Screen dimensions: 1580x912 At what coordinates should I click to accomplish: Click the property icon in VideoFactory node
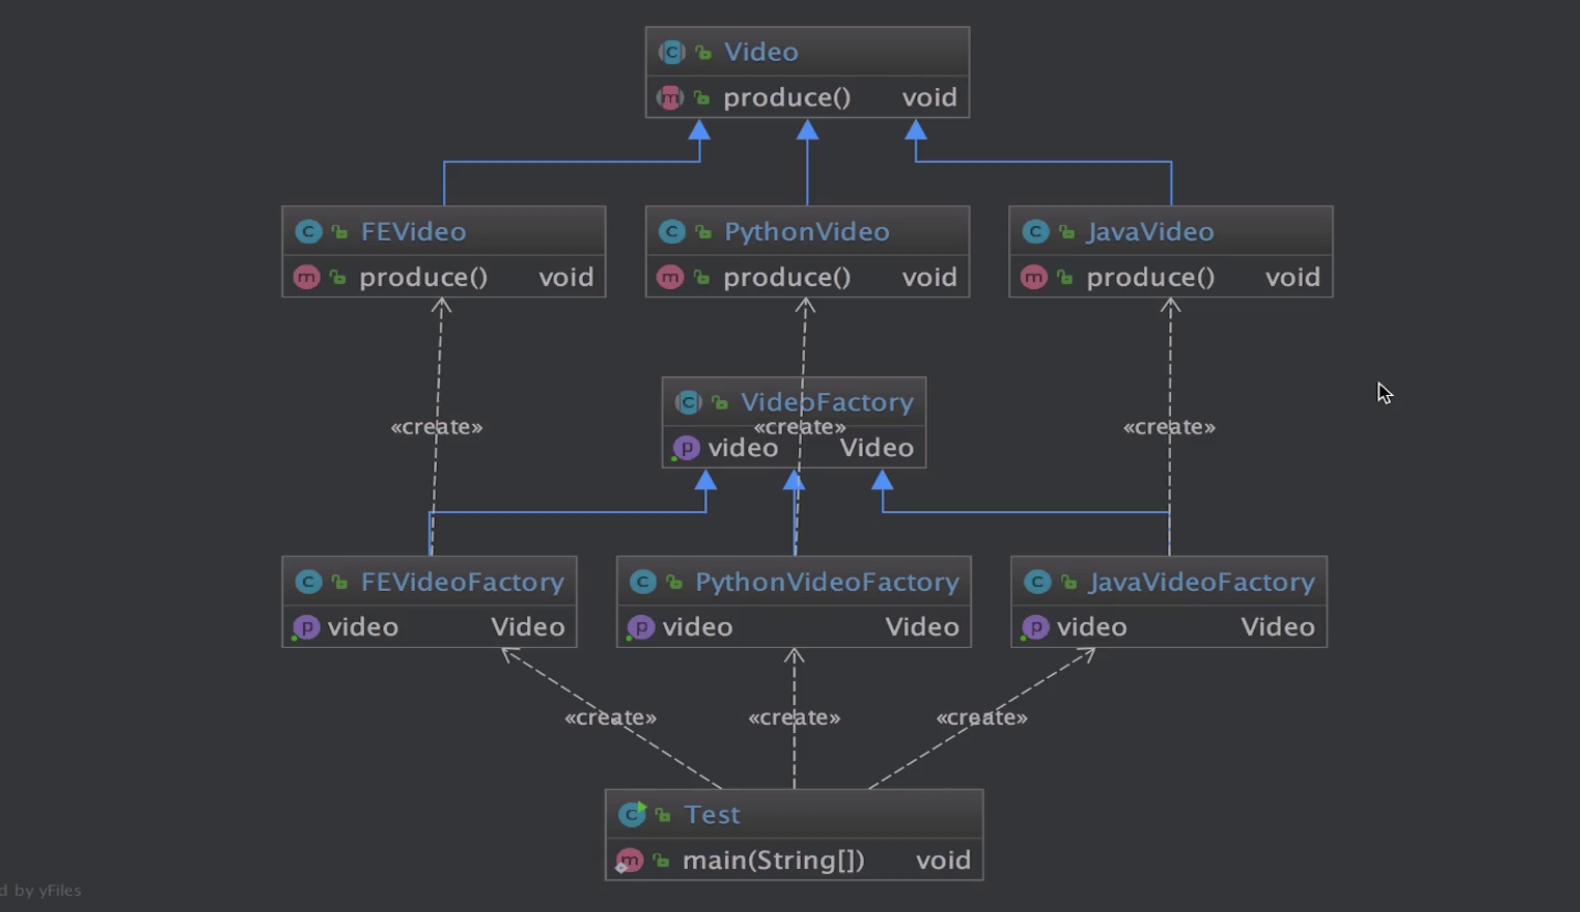(686, 448)
